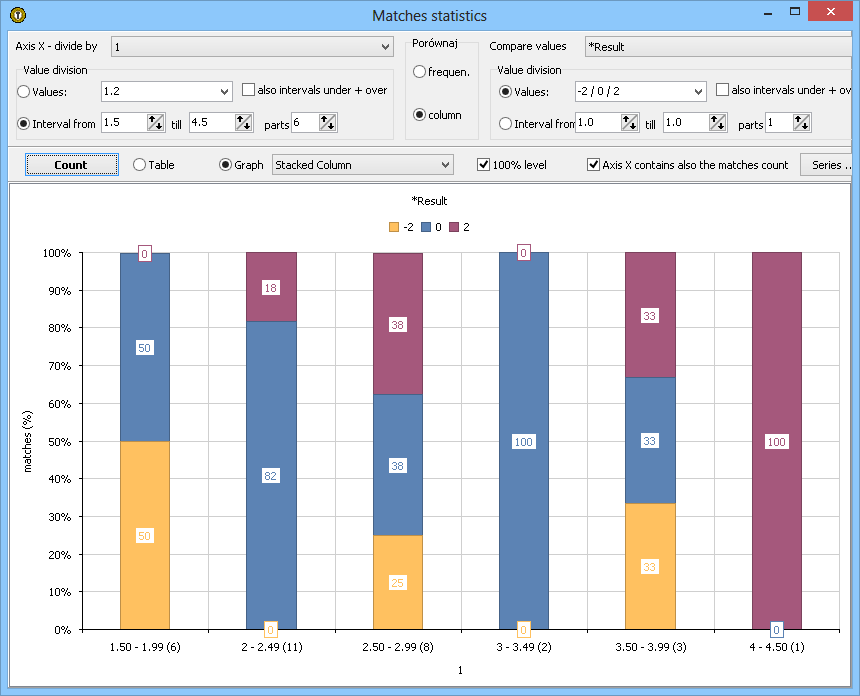Click the Compare values *Result field

718,46
